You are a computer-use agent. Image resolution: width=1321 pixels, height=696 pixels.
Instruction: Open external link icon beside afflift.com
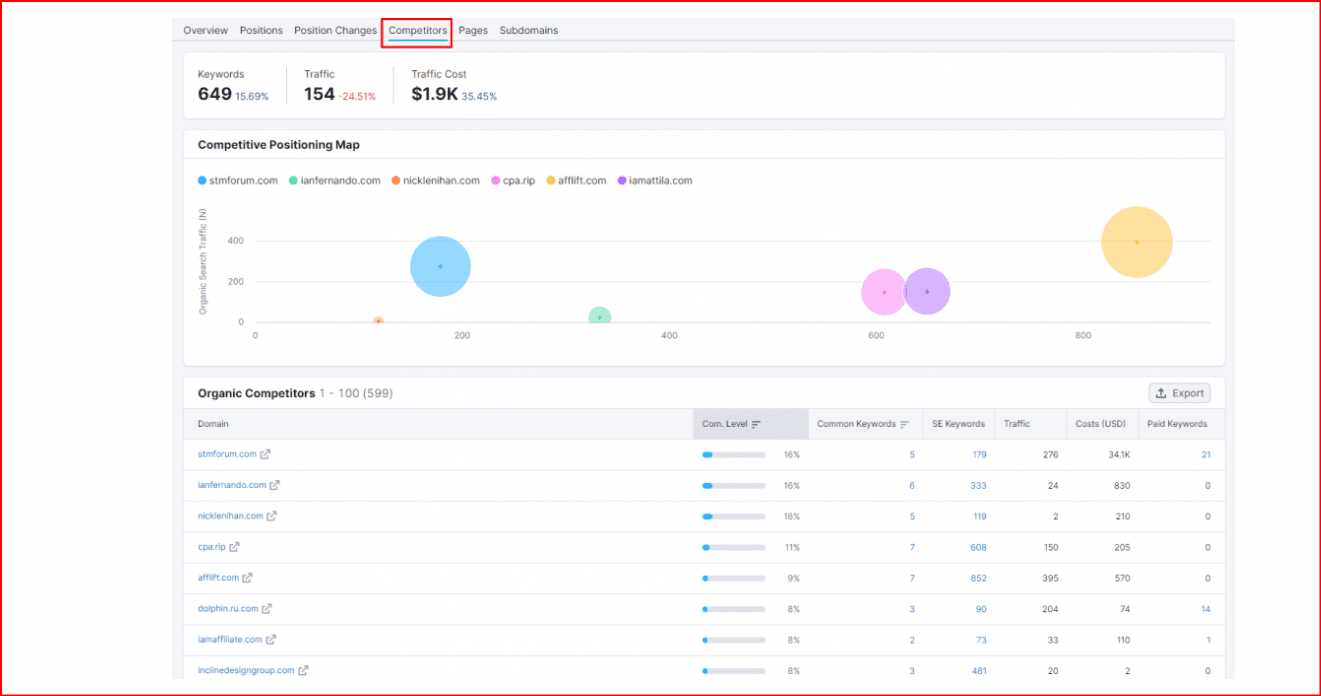click(248, 578)
